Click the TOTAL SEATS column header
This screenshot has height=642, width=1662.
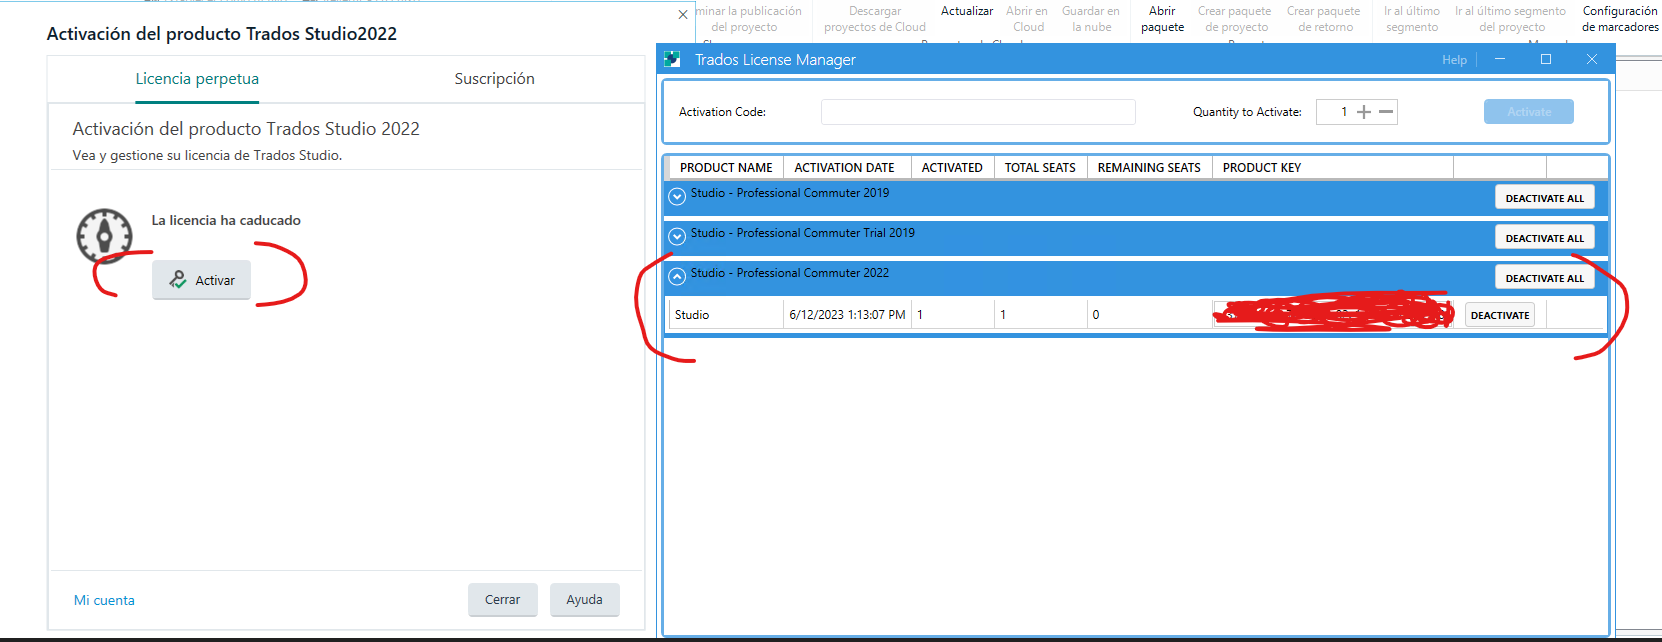1040,168
